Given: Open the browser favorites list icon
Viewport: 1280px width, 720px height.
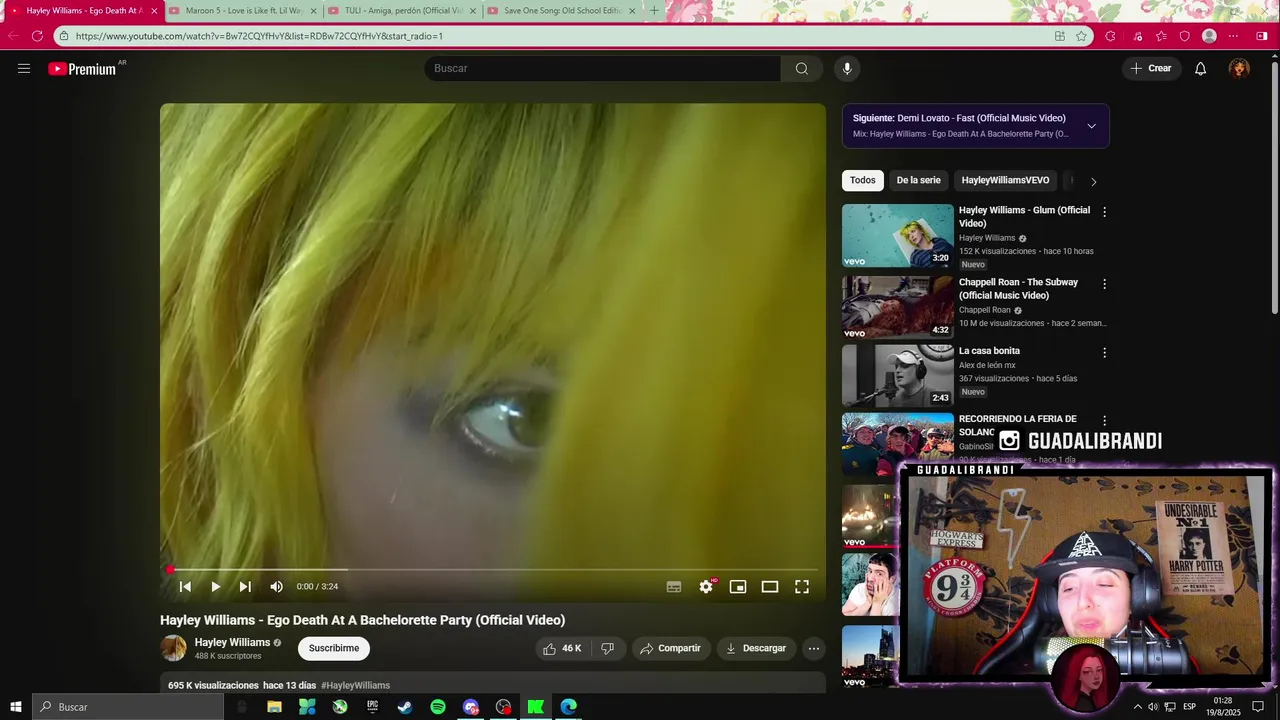Looking at the screenshot, I should 1161,36.
